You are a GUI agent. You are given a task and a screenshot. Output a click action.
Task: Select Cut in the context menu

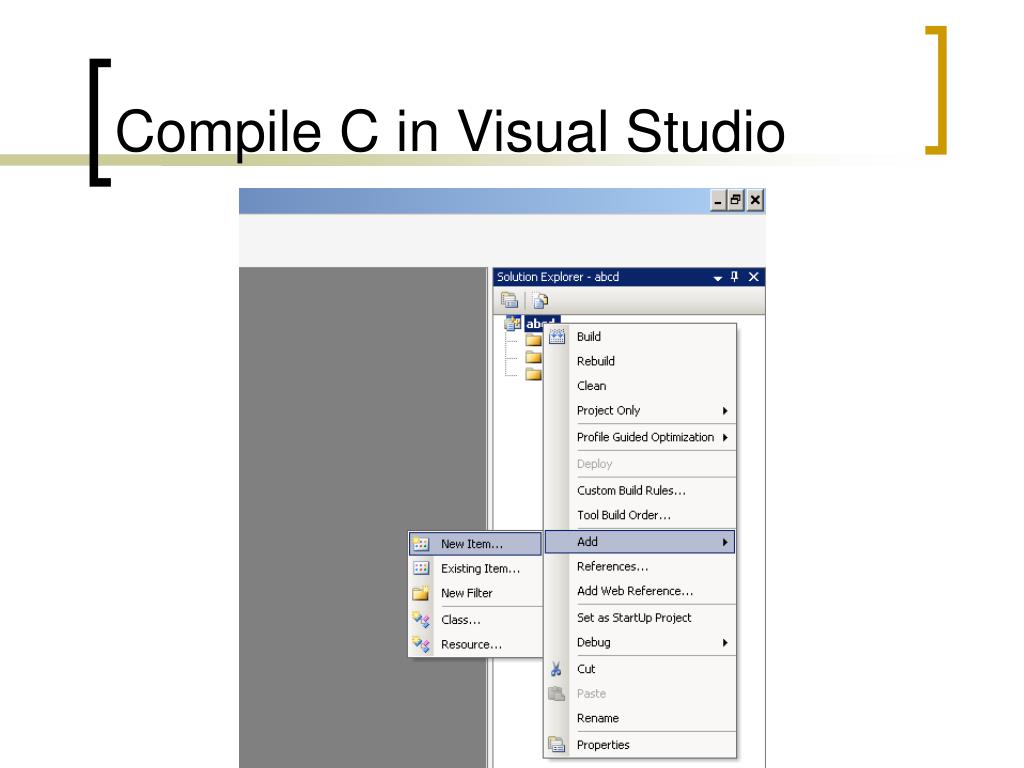click(x=640, y=669)
